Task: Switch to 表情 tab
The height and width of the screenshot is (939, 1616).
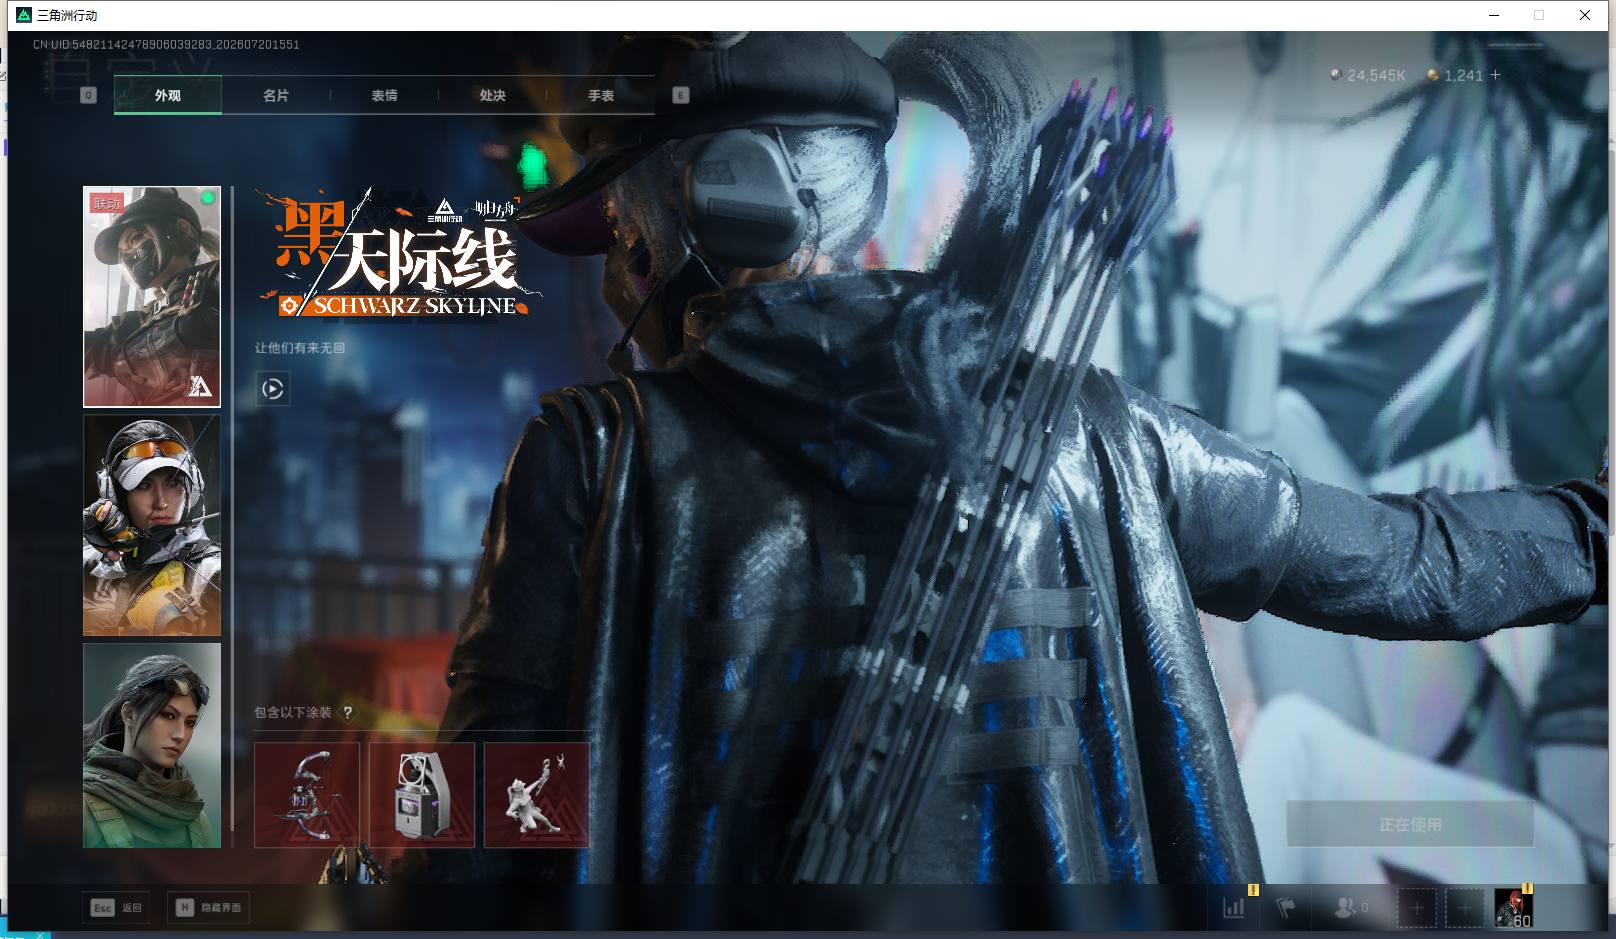Action: point(384,96)
